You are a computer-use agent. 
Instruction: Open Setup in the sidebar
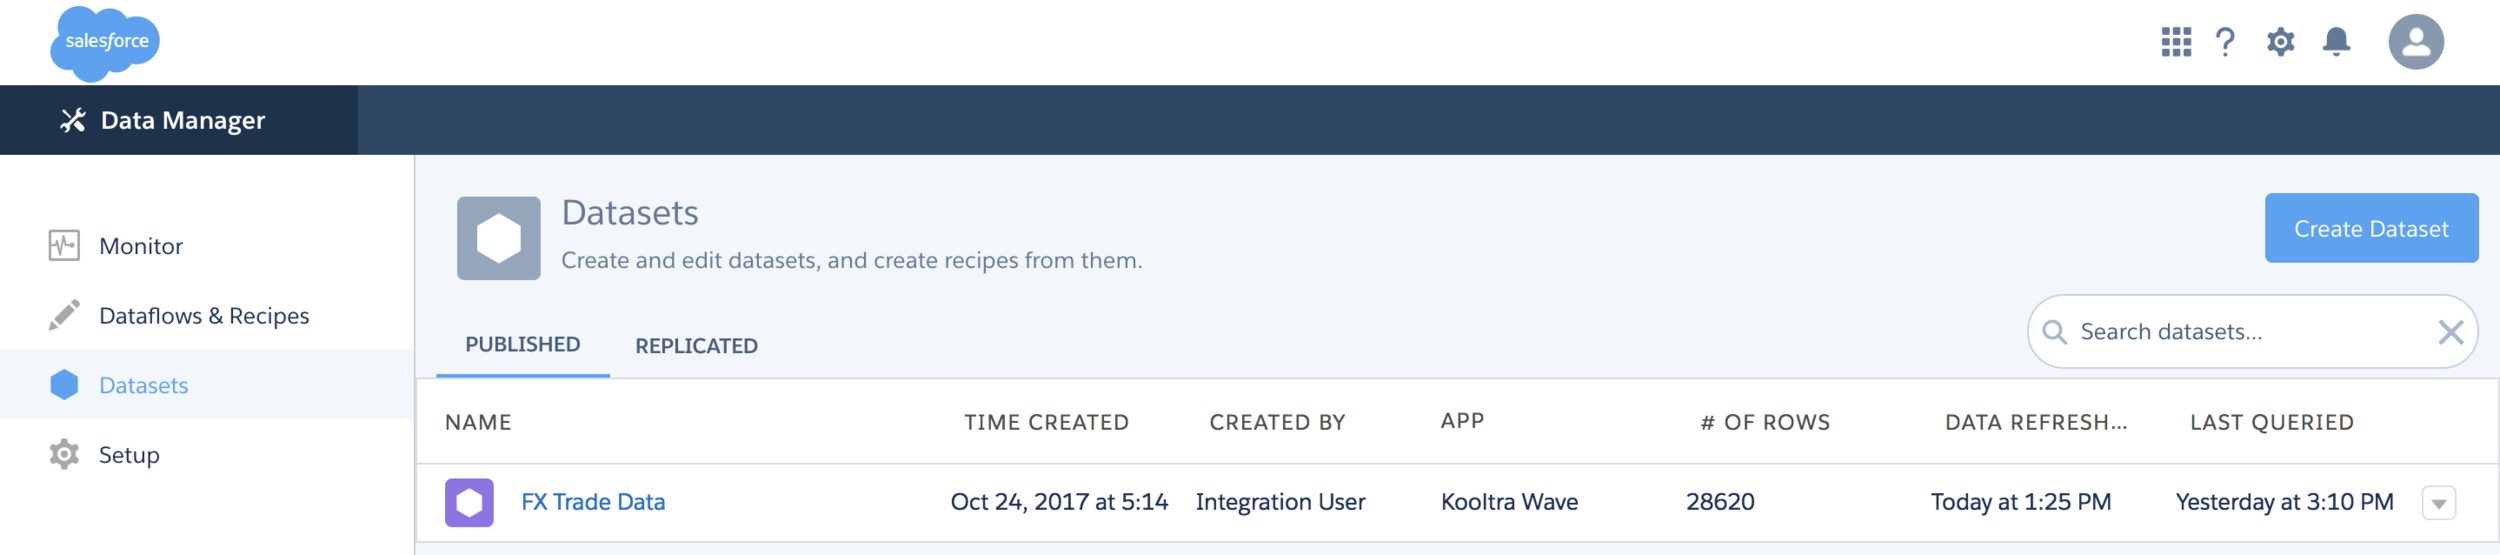point(207,454)
